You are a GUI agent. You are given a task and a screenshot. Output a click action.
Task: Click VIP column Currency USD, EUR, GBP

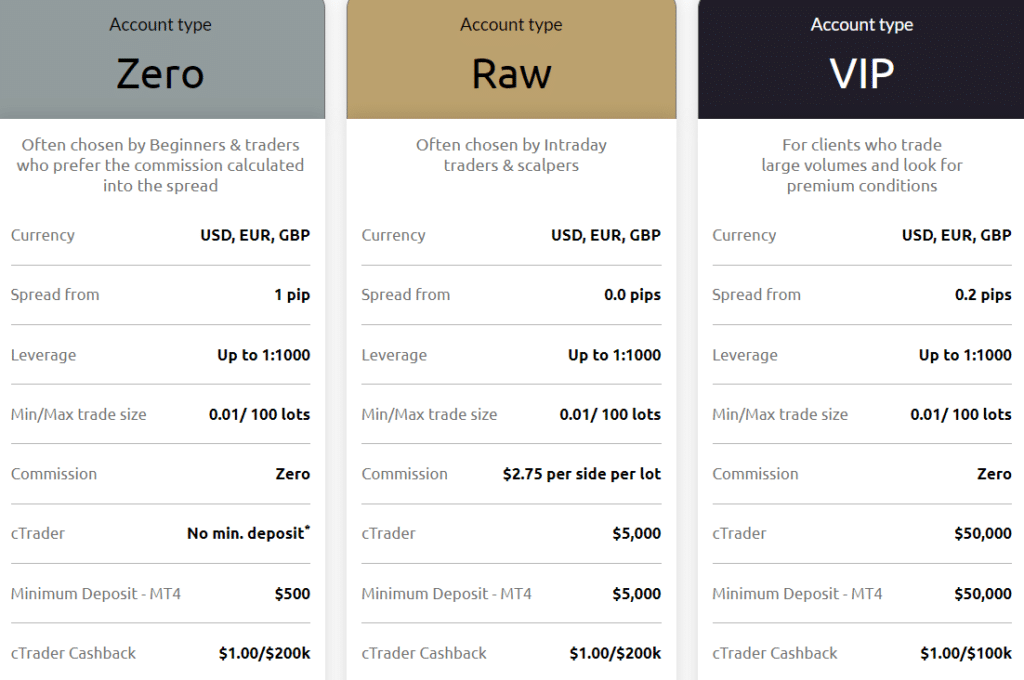coord(956,235)
